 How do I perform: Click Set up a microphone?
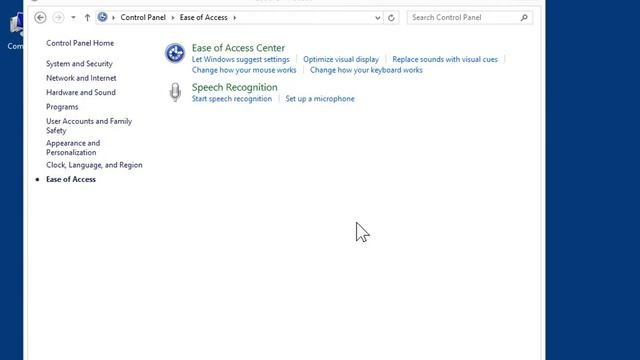[x=320, y=99]
